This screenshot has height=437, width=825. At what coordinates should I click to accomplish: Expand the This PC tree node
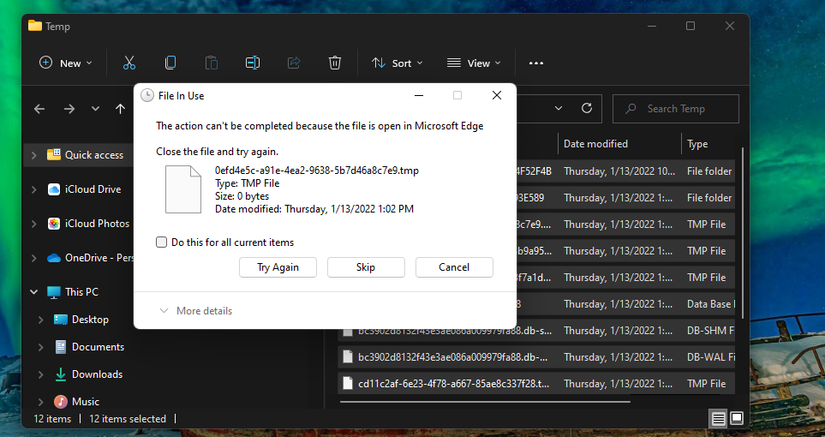pyautogui.click(x=35, y=292)
